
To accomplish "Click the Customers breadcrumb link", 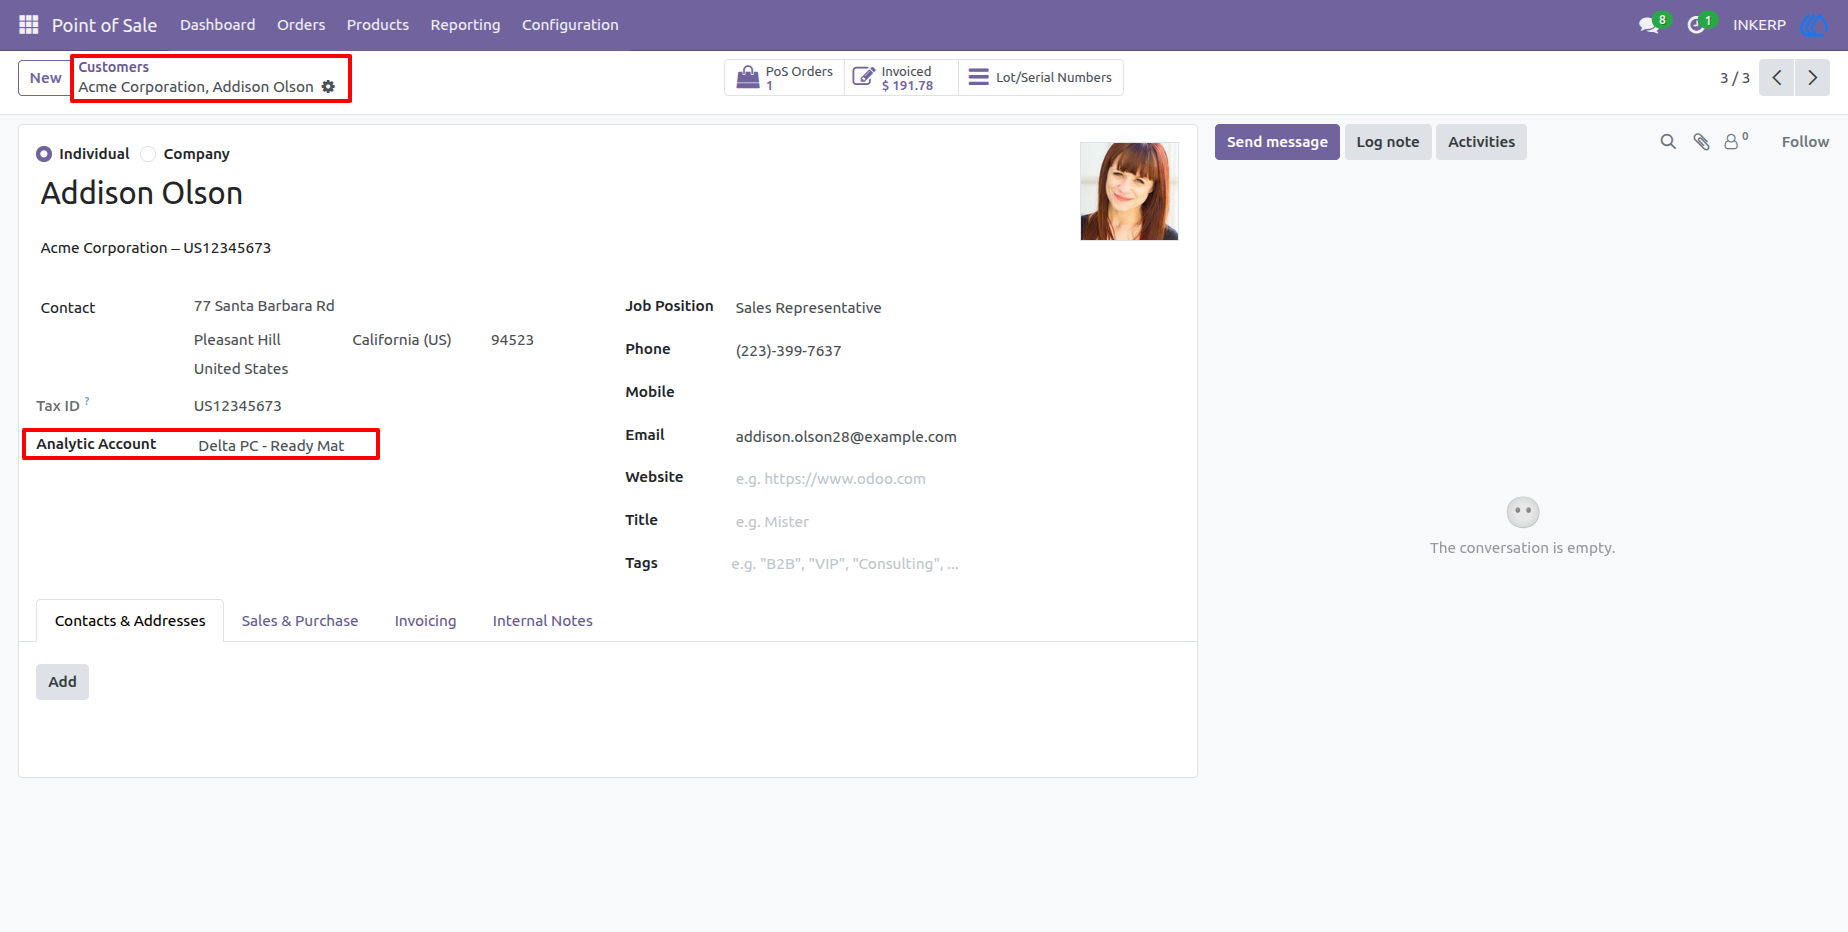I will 114,67.
